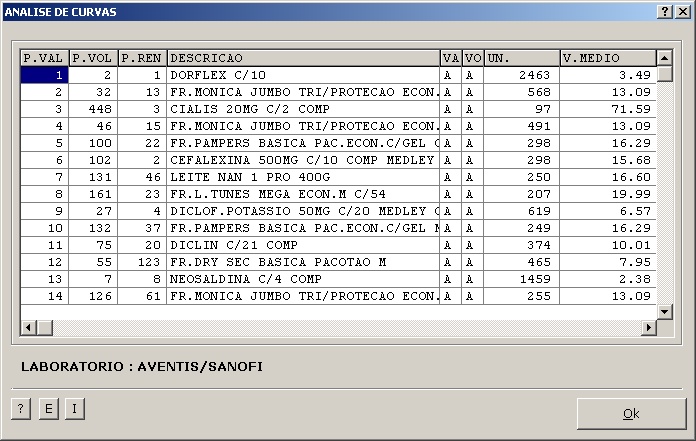Click the V.MEDIO value 6.57
This screenshot has height=441, width=696.
[635, 211]
